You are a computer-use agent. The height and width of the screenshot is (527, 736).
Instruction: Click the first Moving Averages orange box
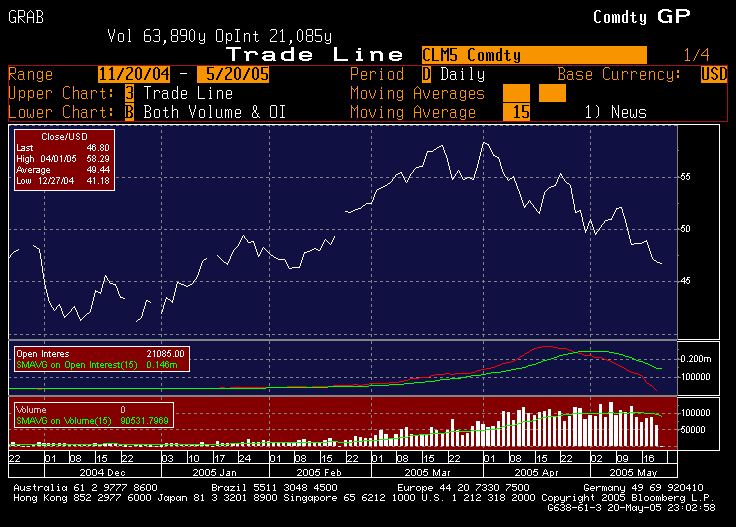click(x=516, y=93)
